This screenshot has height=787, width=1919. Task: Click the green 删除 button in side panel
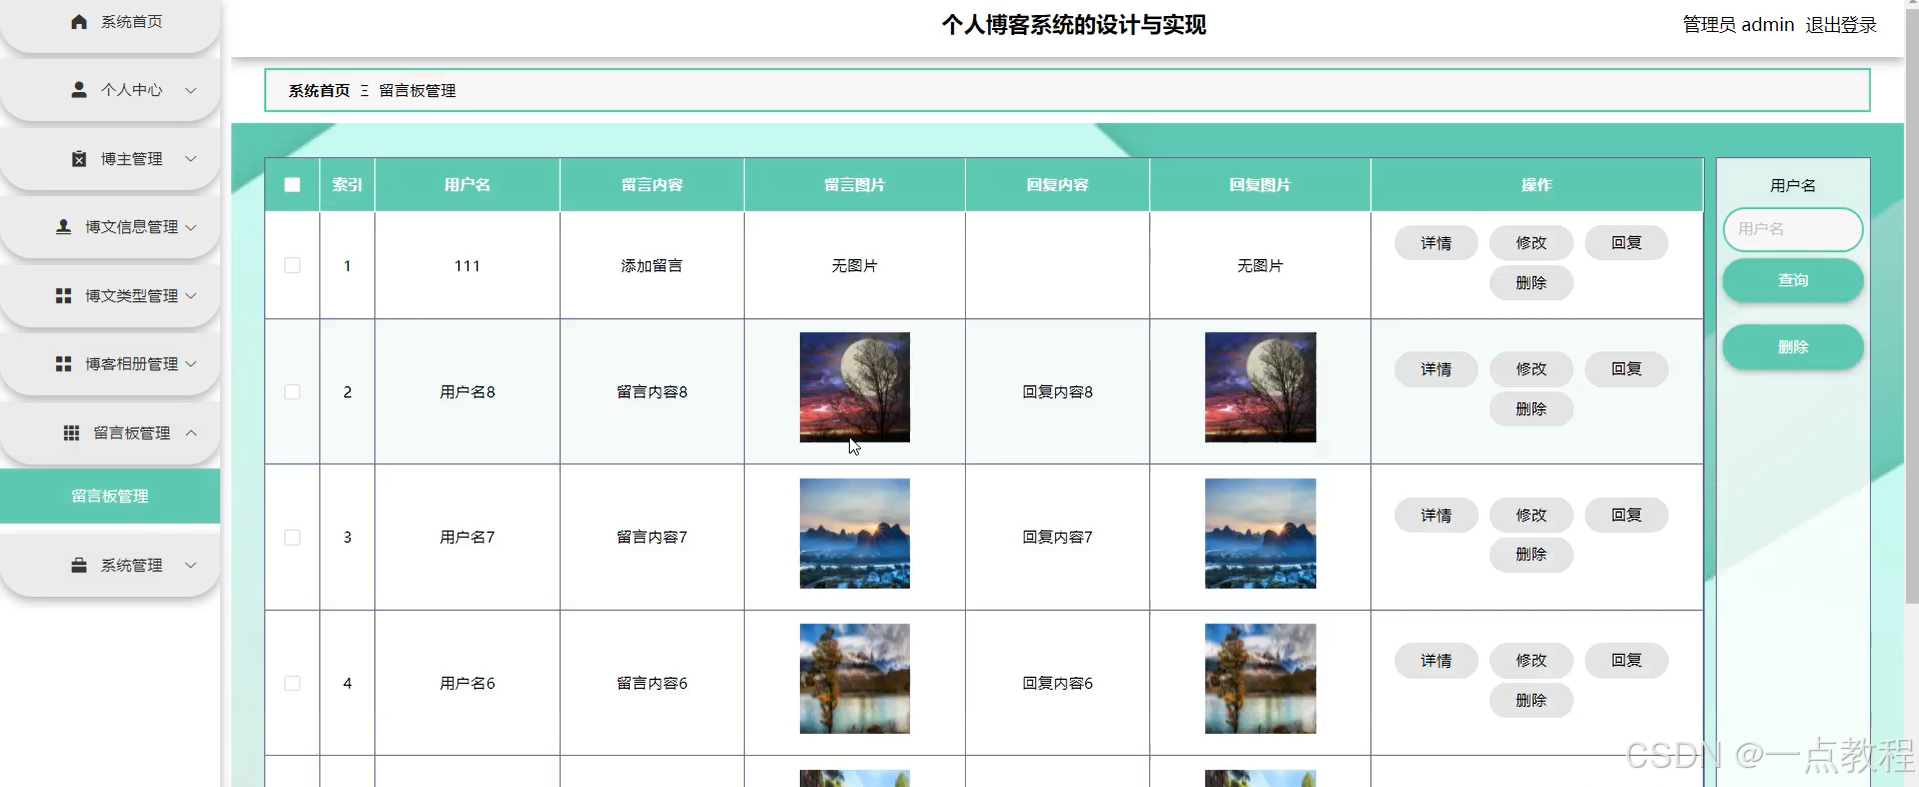pyautogui.click(x=1793, y=347)
